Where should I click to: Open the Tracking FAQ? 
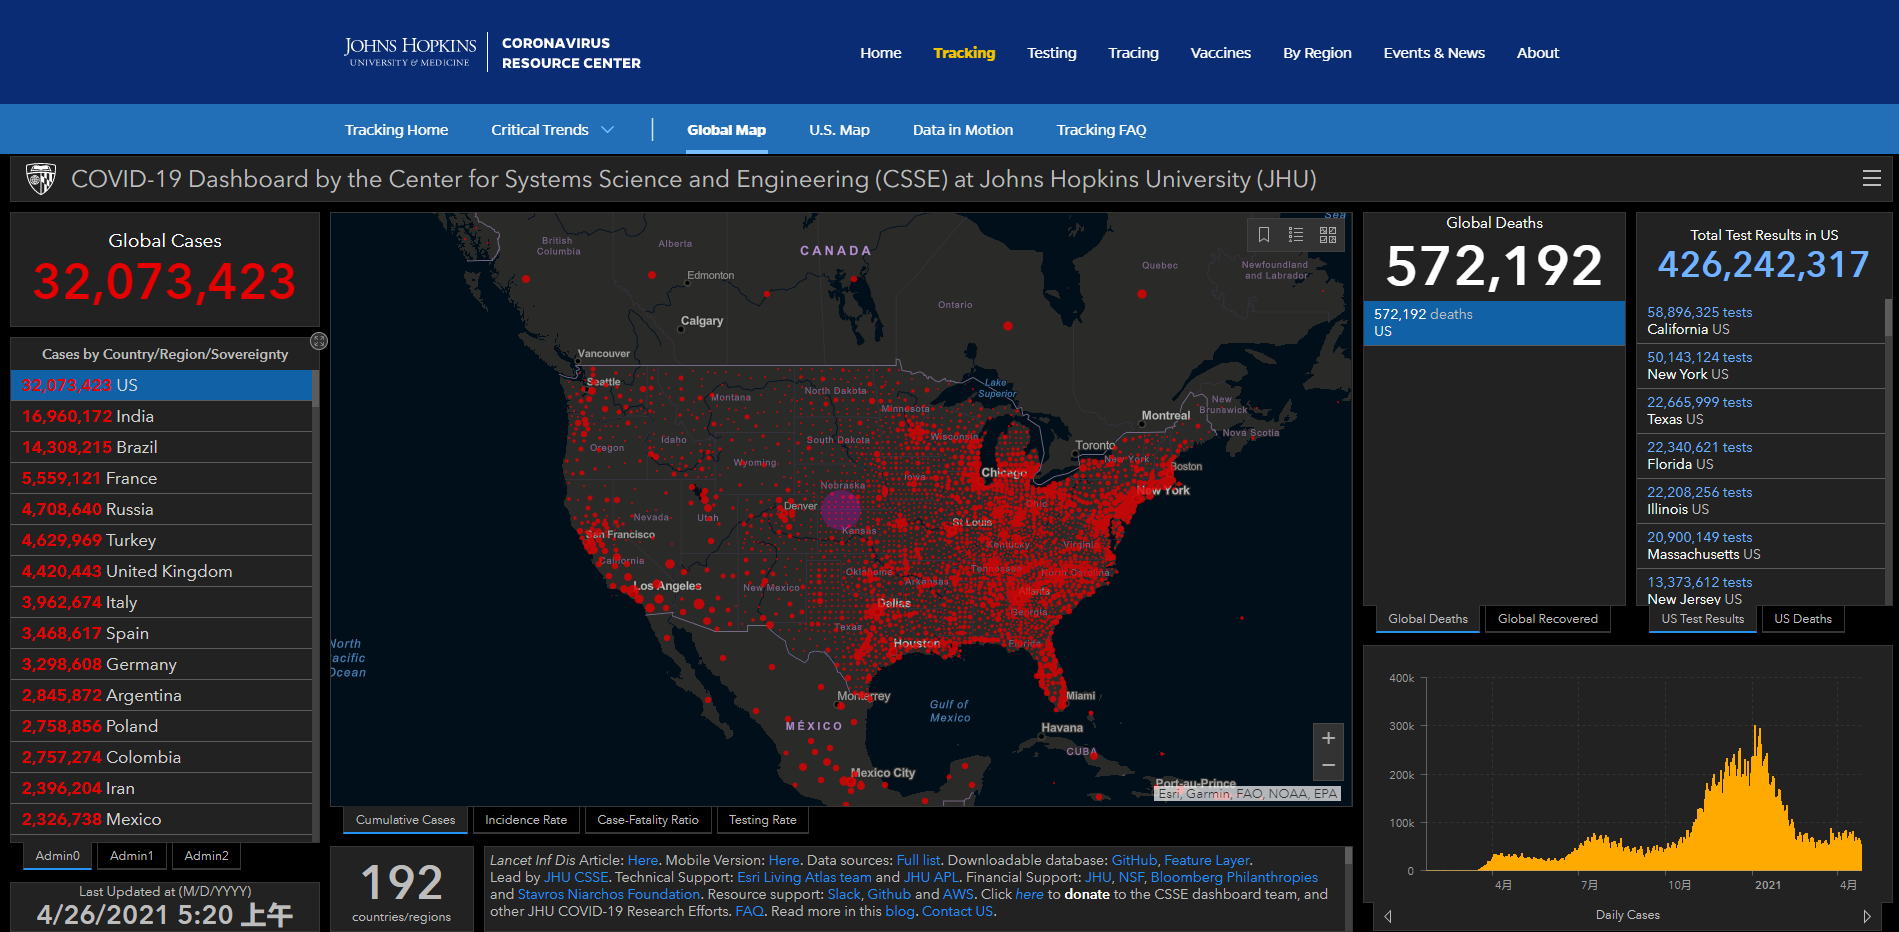click(x=1101, y=130)
